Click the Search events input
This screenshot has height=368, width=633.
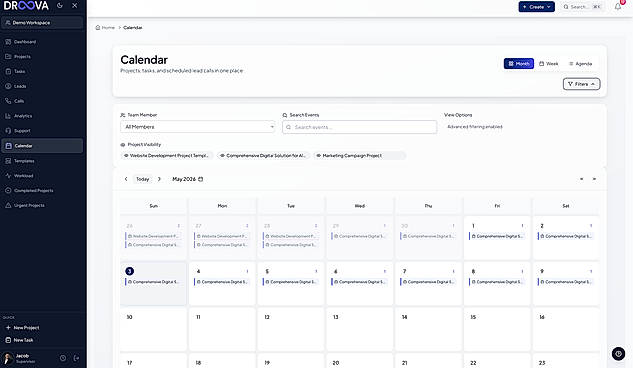(x=359, y=127)
